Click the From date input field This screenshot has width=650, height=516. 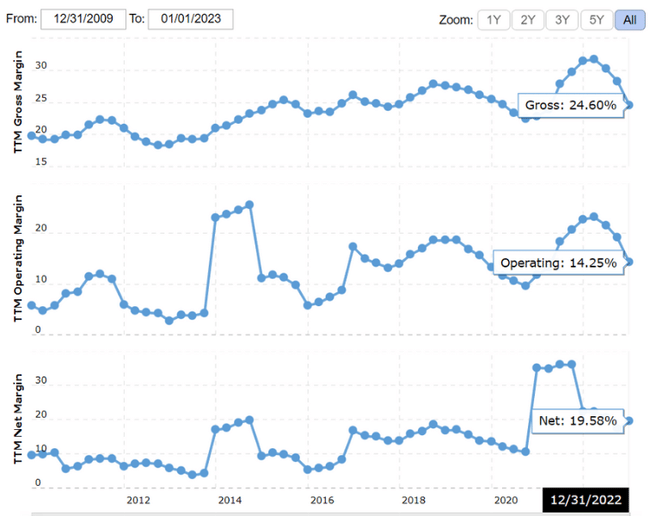pos(82,19)
